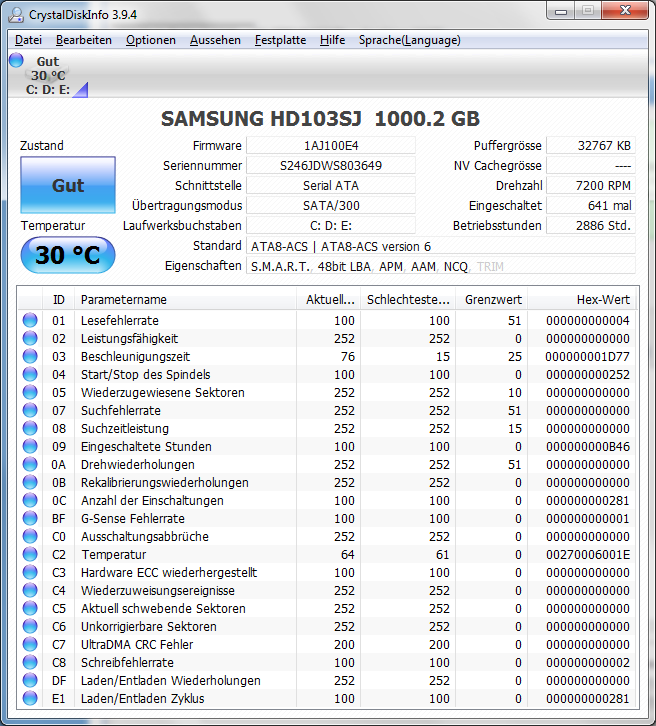Viewport: 656px width, 726px height.
Task: Click the status orb for Schreibfehlerrate
Action: pyautogui.click(x=30, y=663)
